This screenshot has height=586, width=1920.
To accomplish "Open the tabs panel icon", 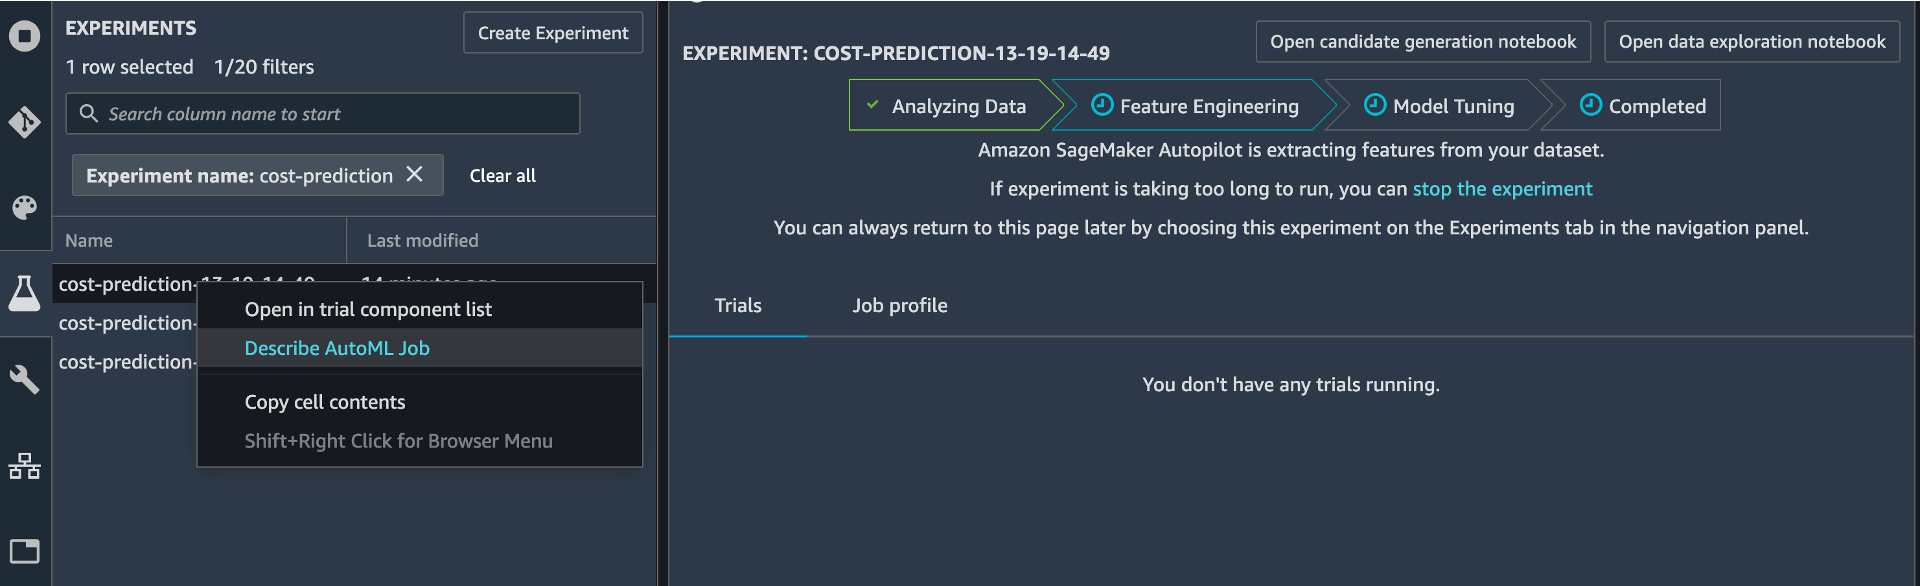I will [x=24, y=551].
